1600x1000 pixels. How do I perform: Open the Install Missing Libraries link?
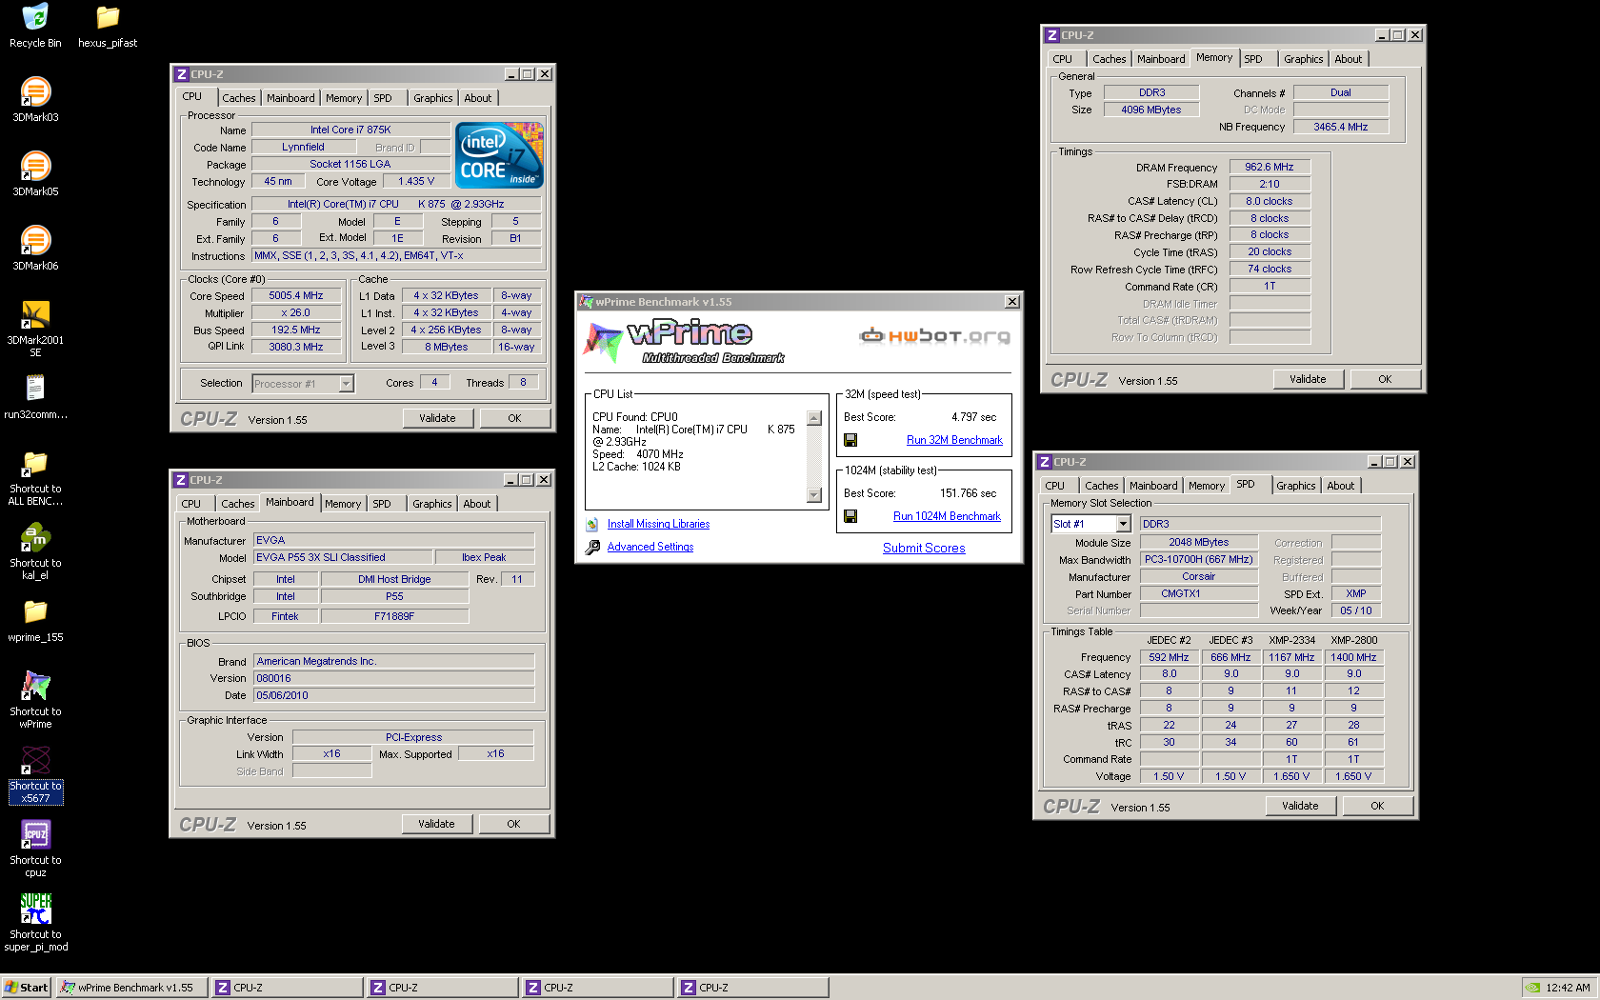coord(658,524)
